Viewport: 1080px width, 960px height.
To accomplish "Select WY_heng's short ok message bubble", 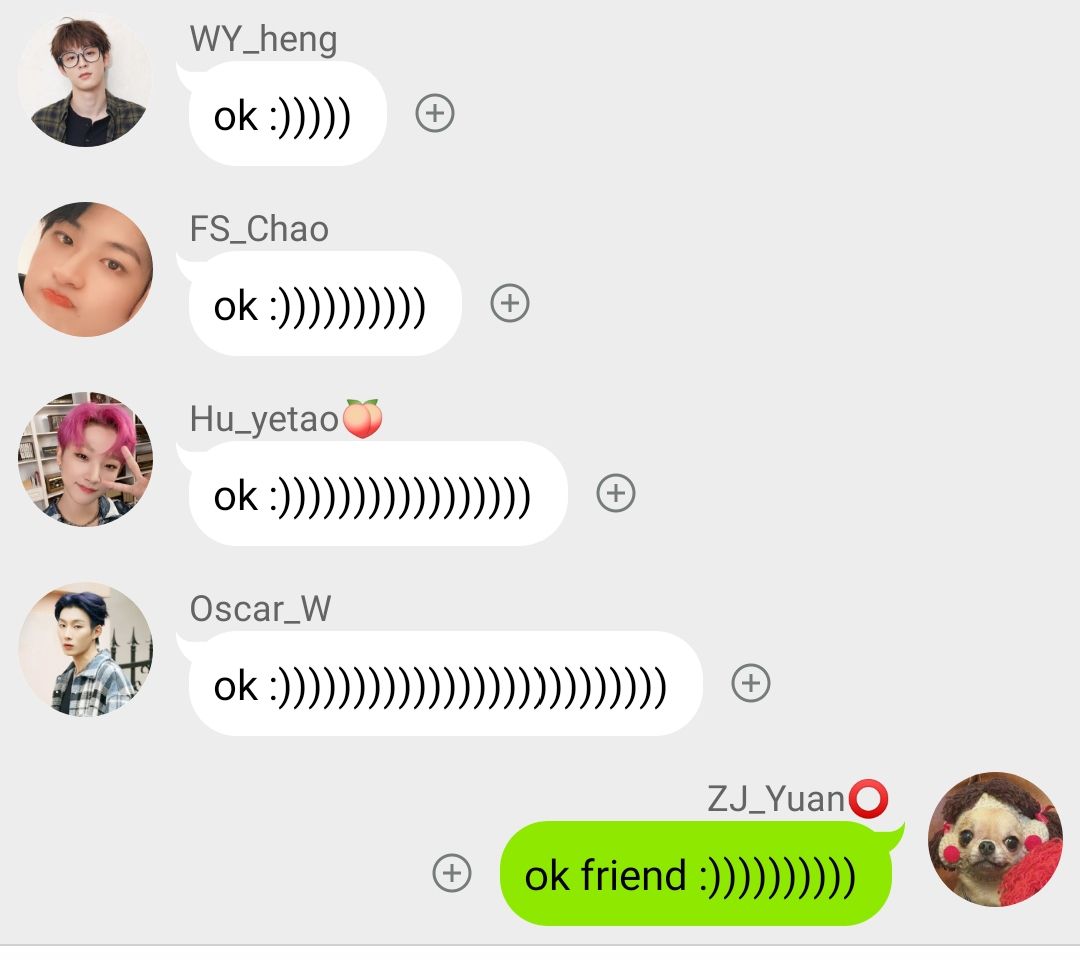I will (282, 114).
